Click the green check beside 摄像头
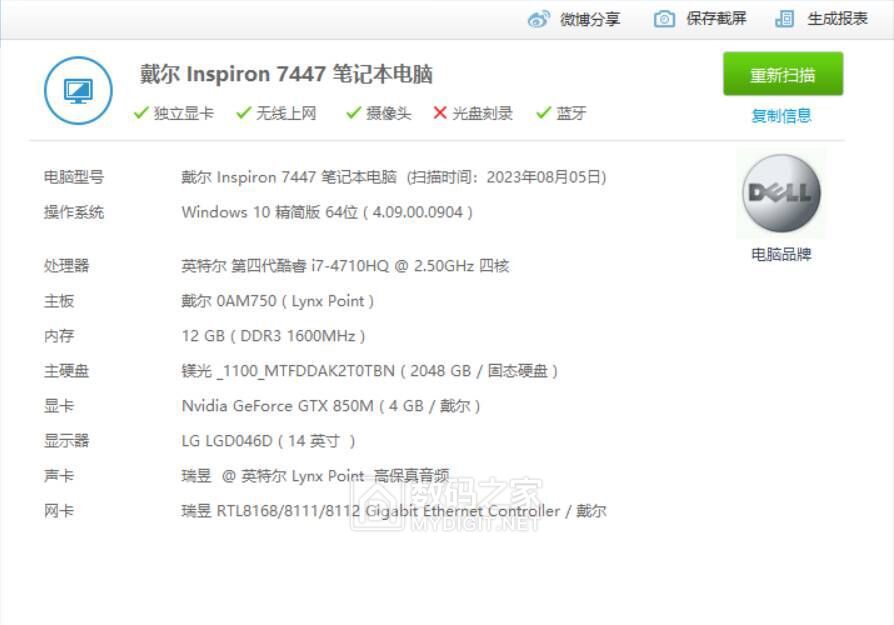 point(353,113)
